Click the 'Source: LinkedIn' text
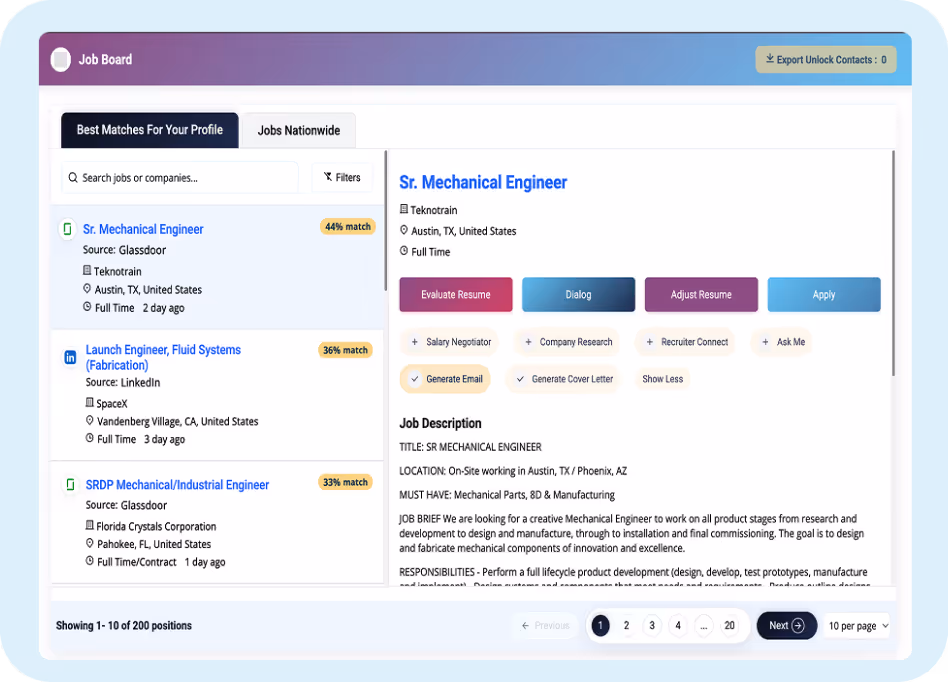The height and width of the screenshot is (682, 948). point(123,382)
